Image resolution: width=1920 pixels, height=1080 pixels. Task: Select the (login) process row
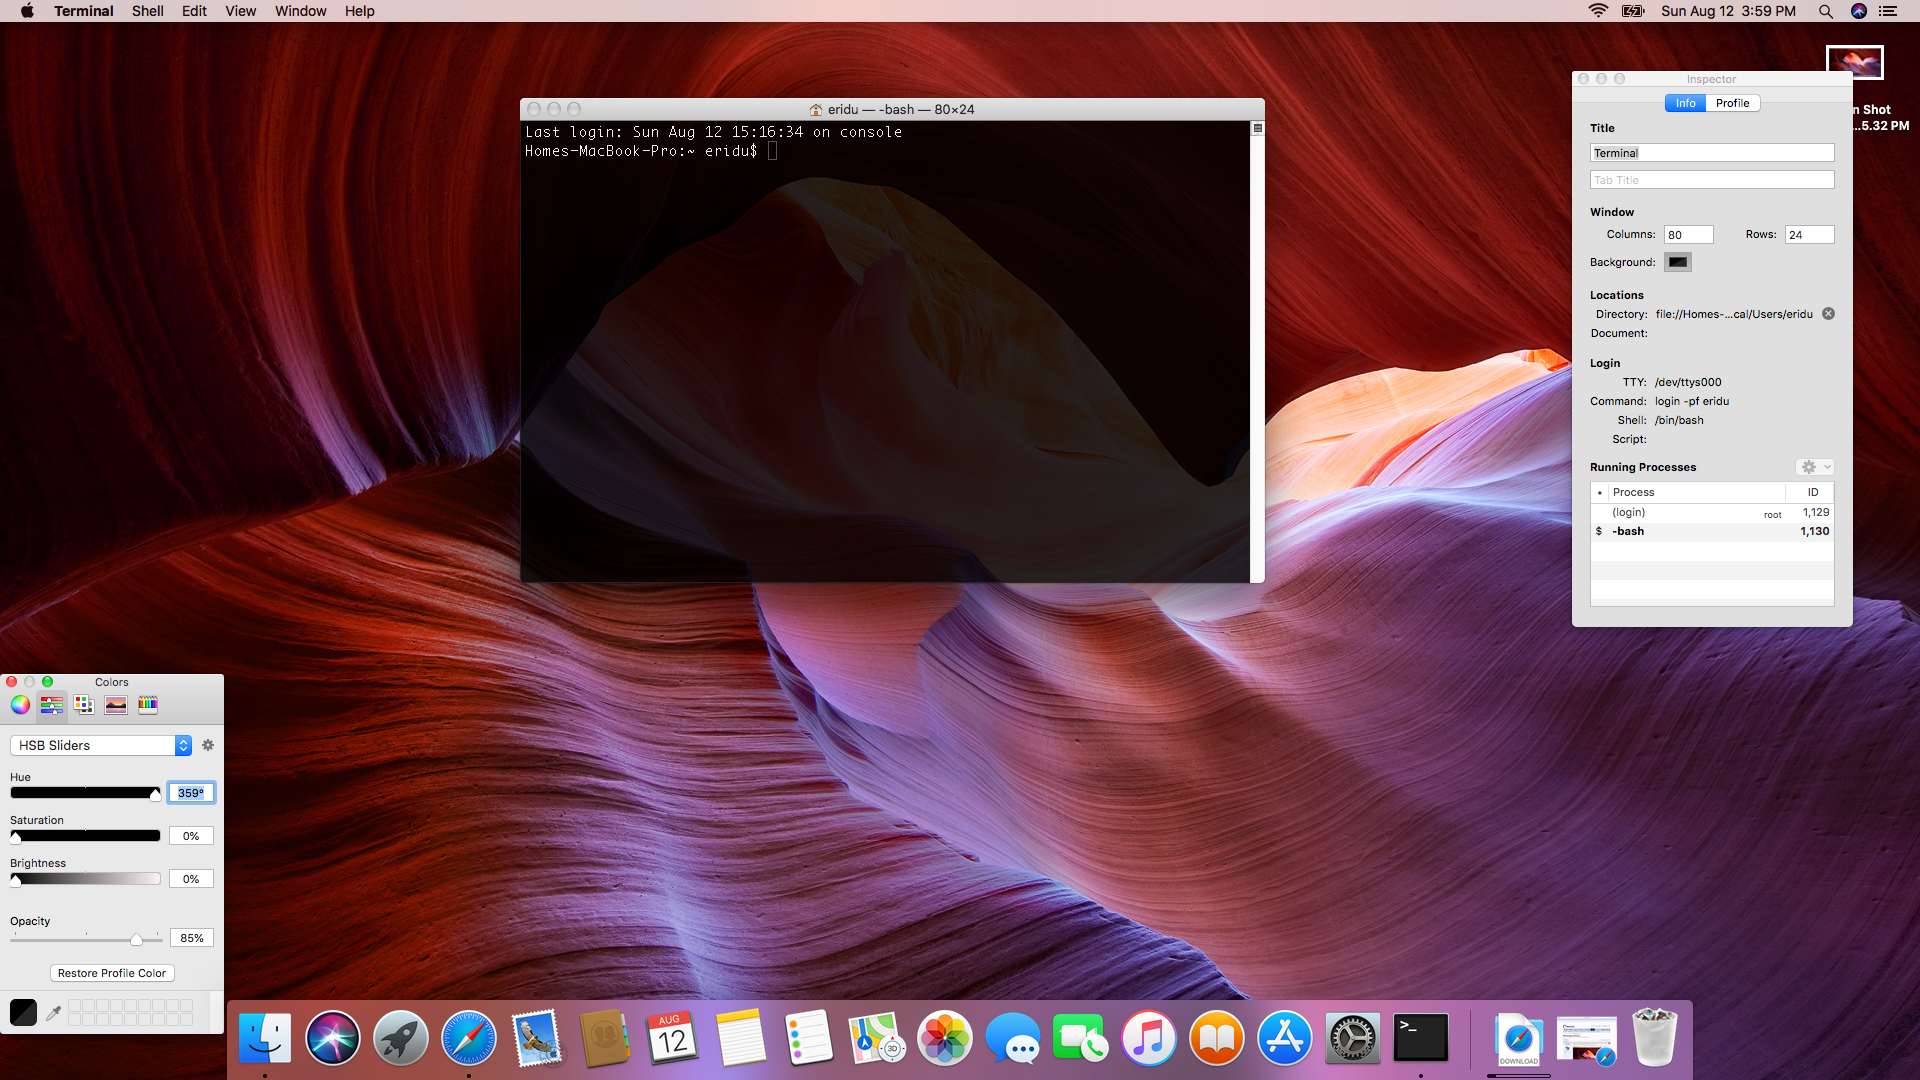pyautogui.click(x=1712, y=513)
